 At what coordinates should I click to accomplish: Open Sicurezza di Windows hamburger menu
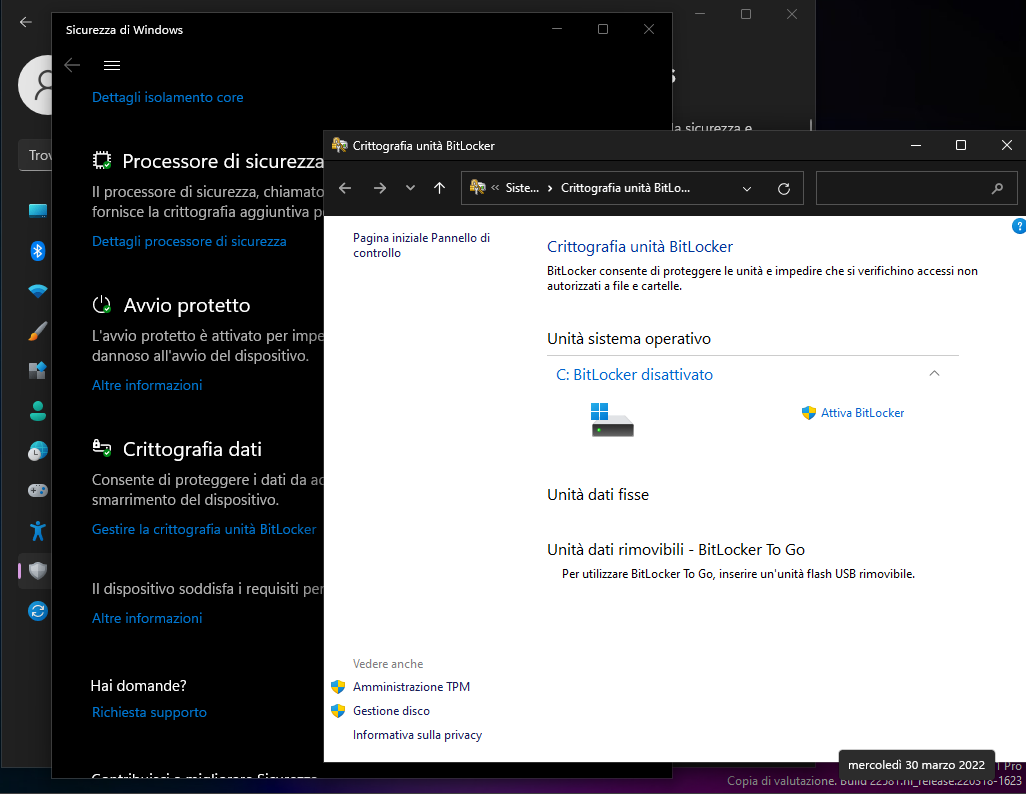pyautogui.click(x=112, y=65)
